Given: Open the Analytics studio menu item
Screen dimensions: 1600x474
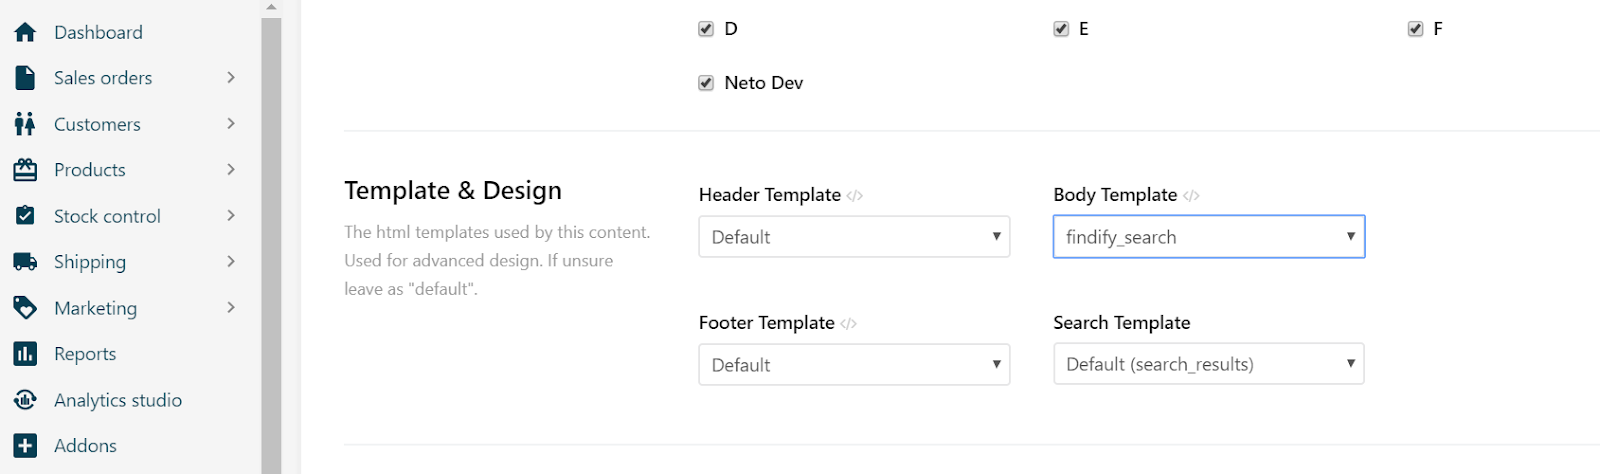Looking at the screenshot, I should pos(117,400).
